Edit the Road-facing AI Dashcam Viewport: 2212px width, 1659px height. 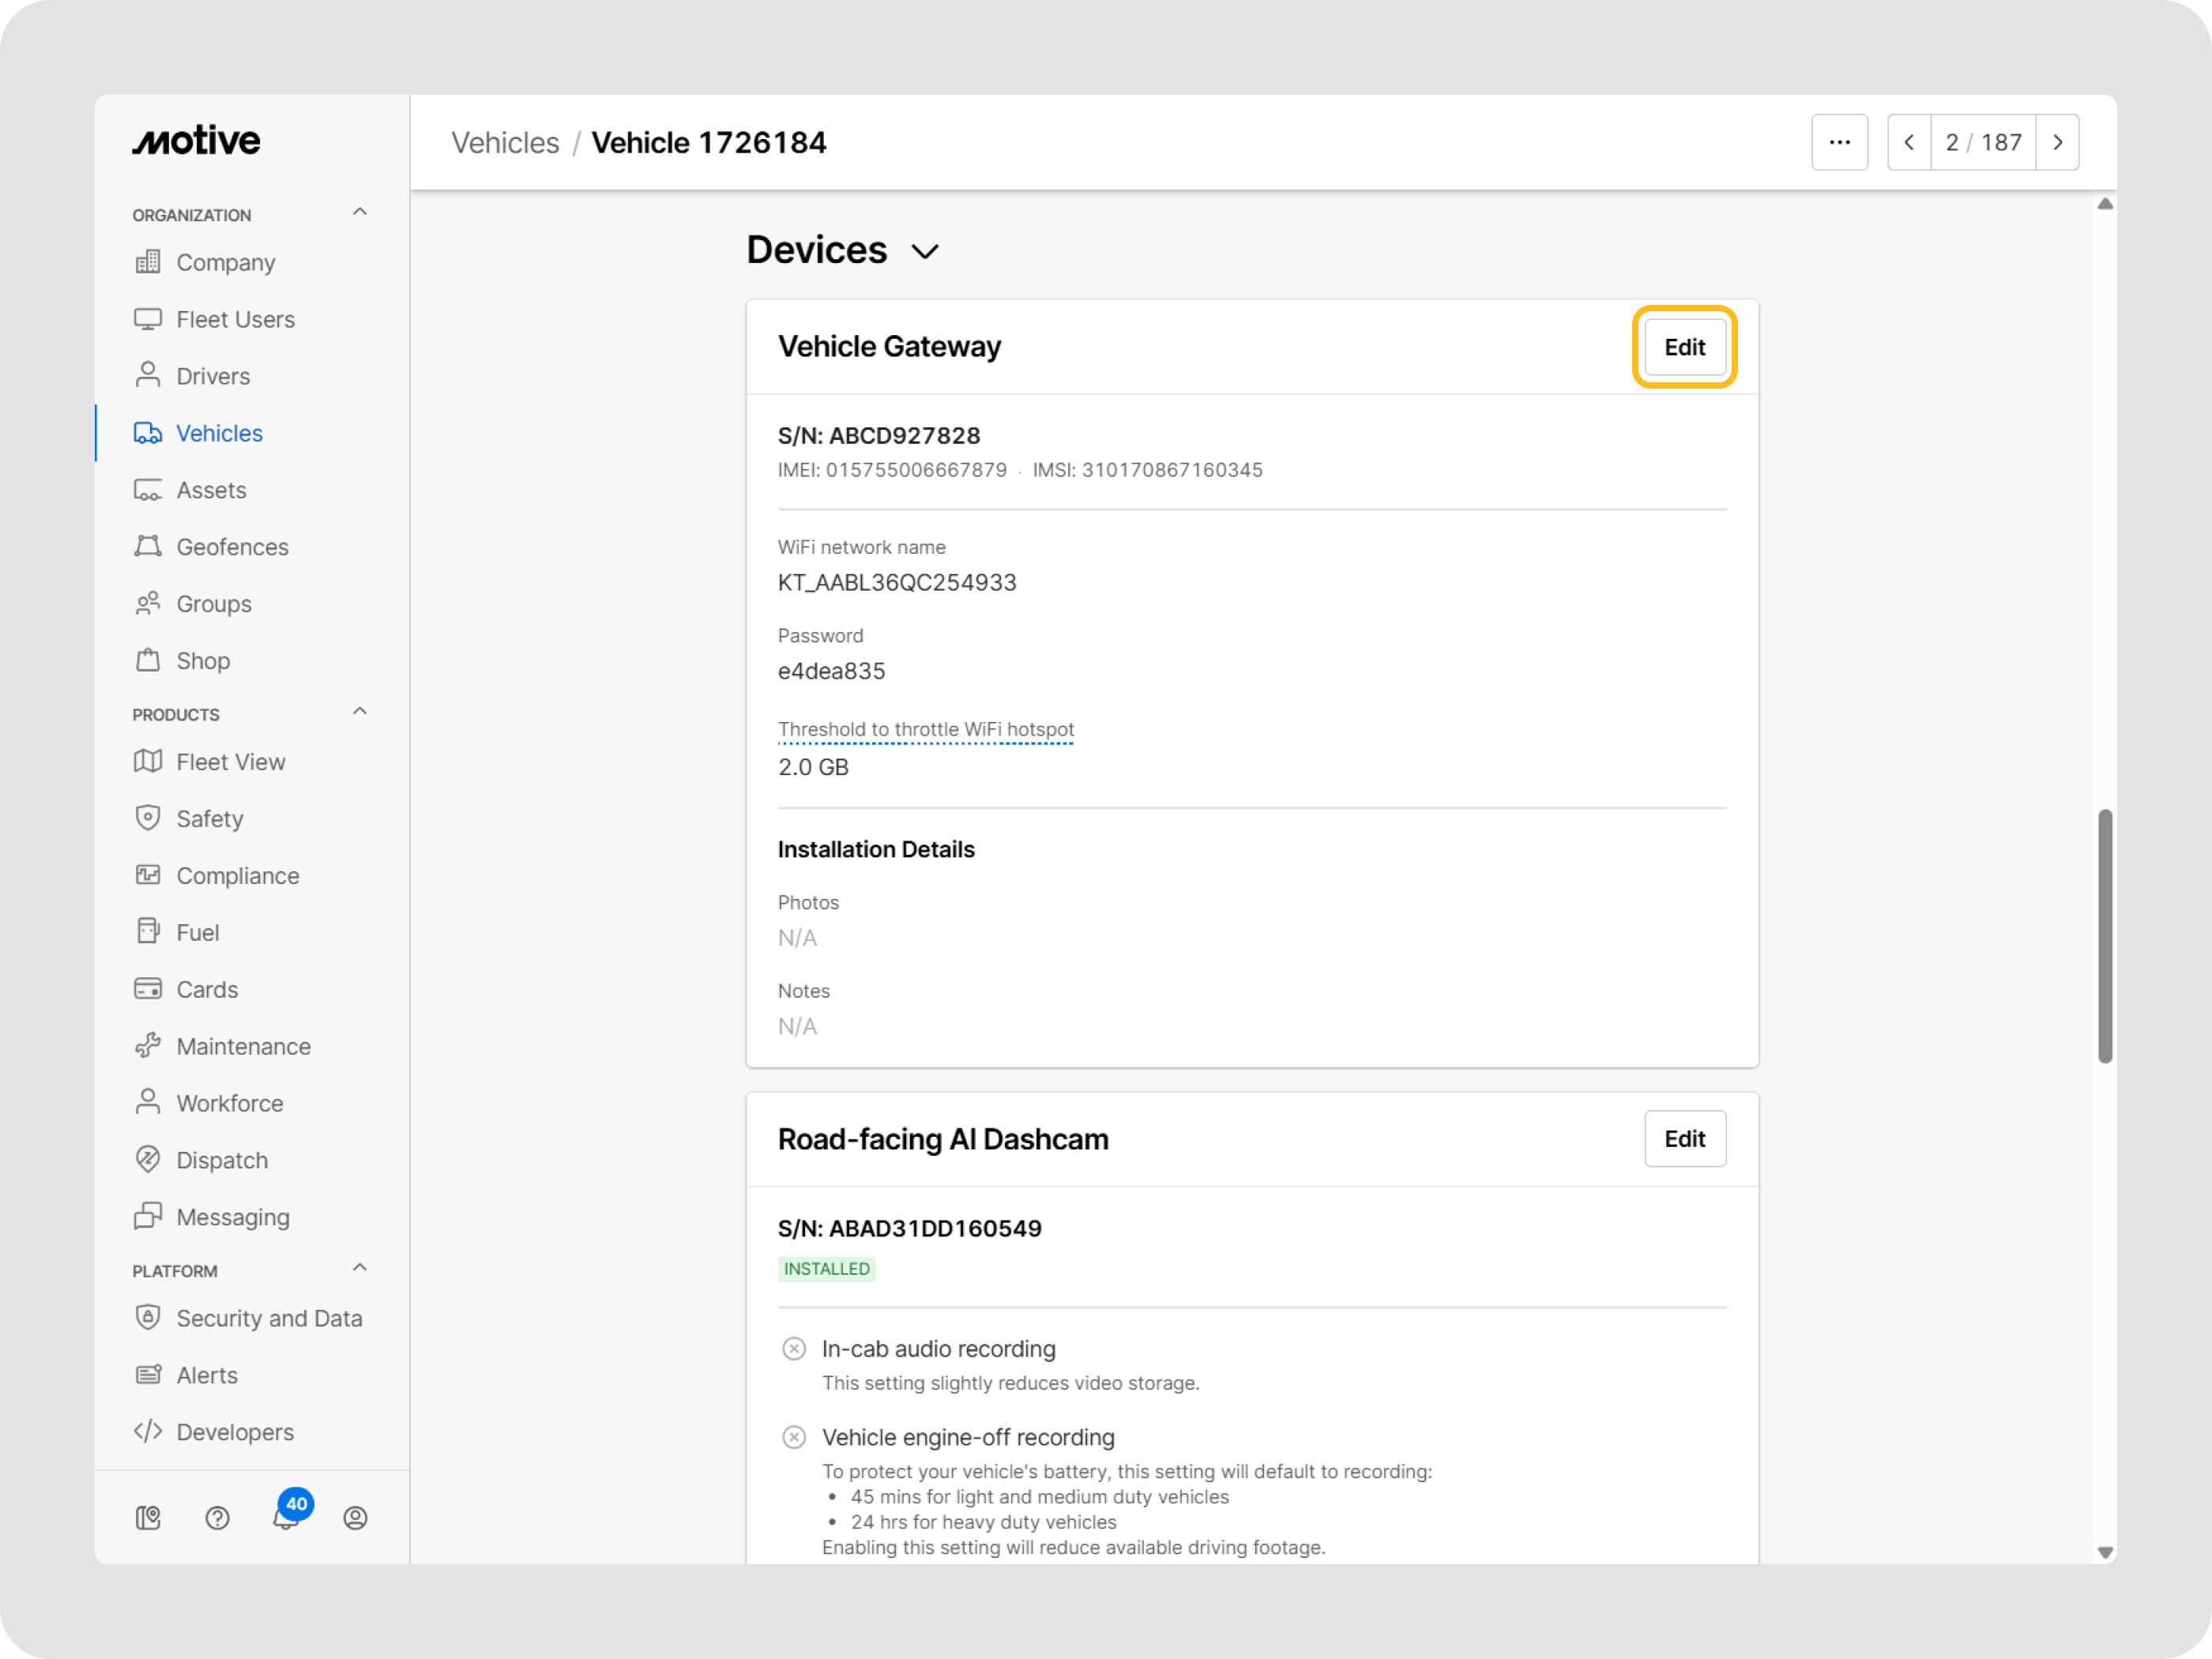pos(1684,1139)
